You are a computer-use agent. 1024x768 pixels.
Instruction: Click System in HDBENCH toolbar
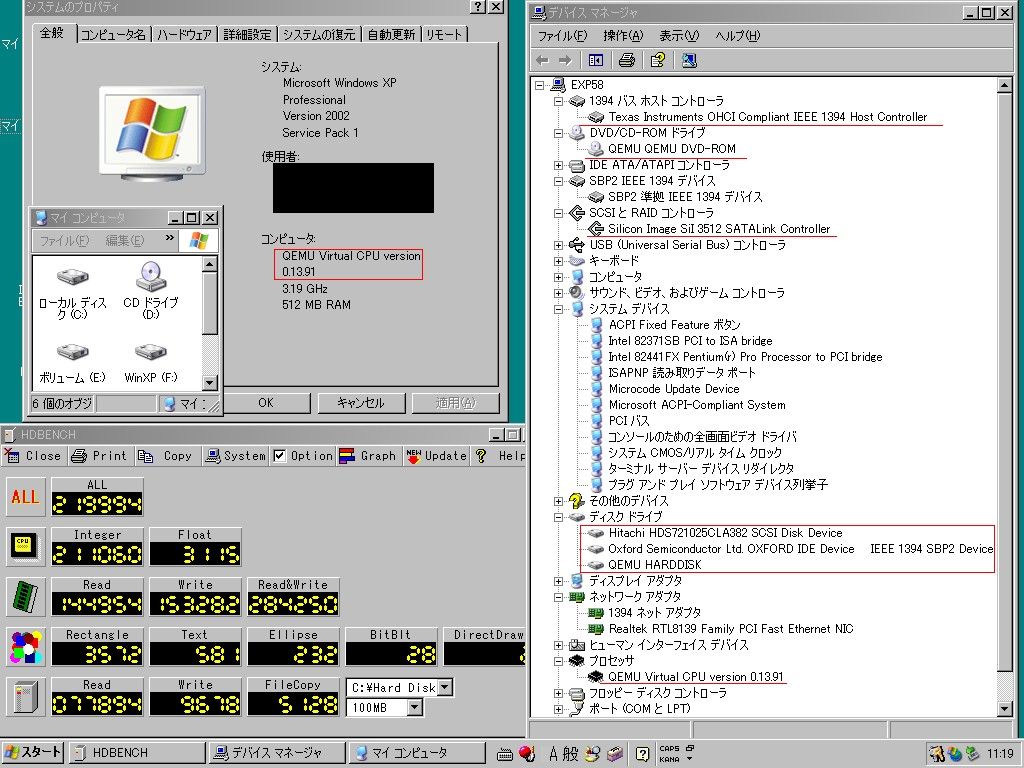235,456
